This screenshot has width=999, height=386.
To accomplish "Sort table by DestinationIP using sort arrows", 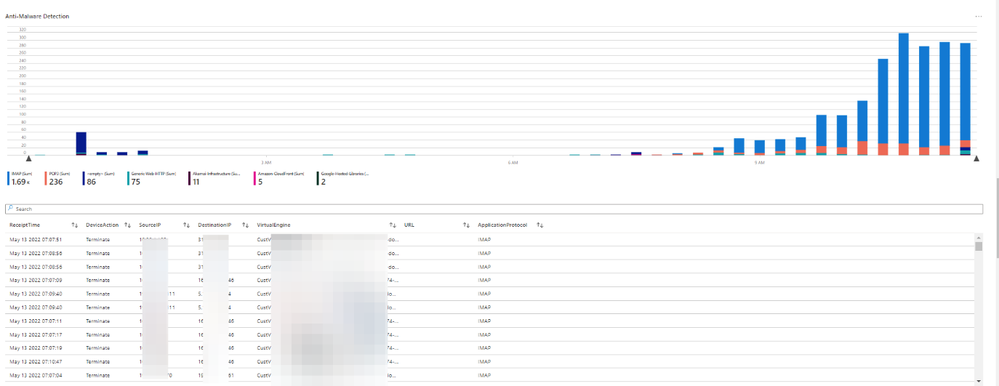I will 245,225.
